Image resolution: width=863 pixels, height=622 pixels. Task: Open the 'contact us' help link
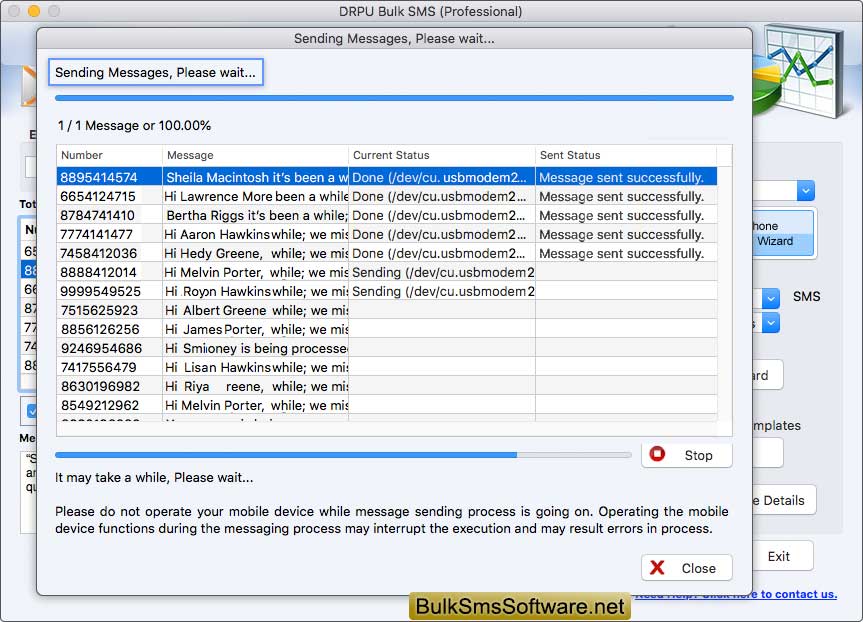798,594
